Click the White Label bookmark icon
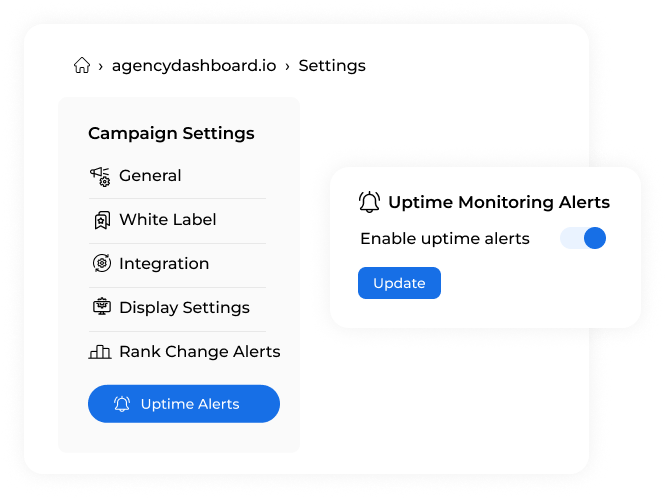 pos(102,220)
